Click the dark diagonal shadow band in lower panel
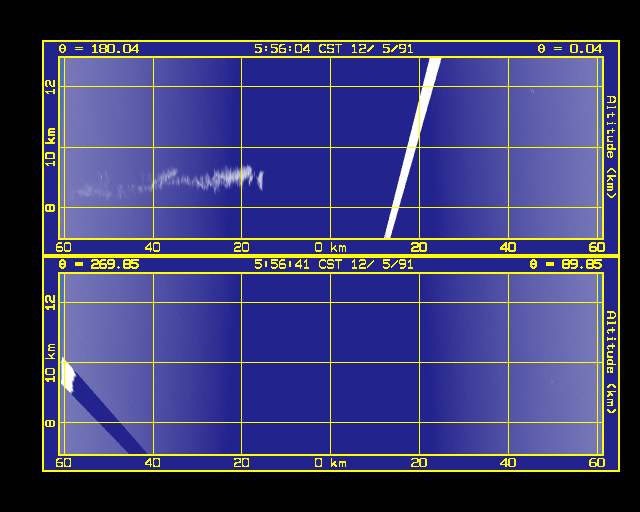This screenshot has width=640, height=512. (x=109, y=416)
